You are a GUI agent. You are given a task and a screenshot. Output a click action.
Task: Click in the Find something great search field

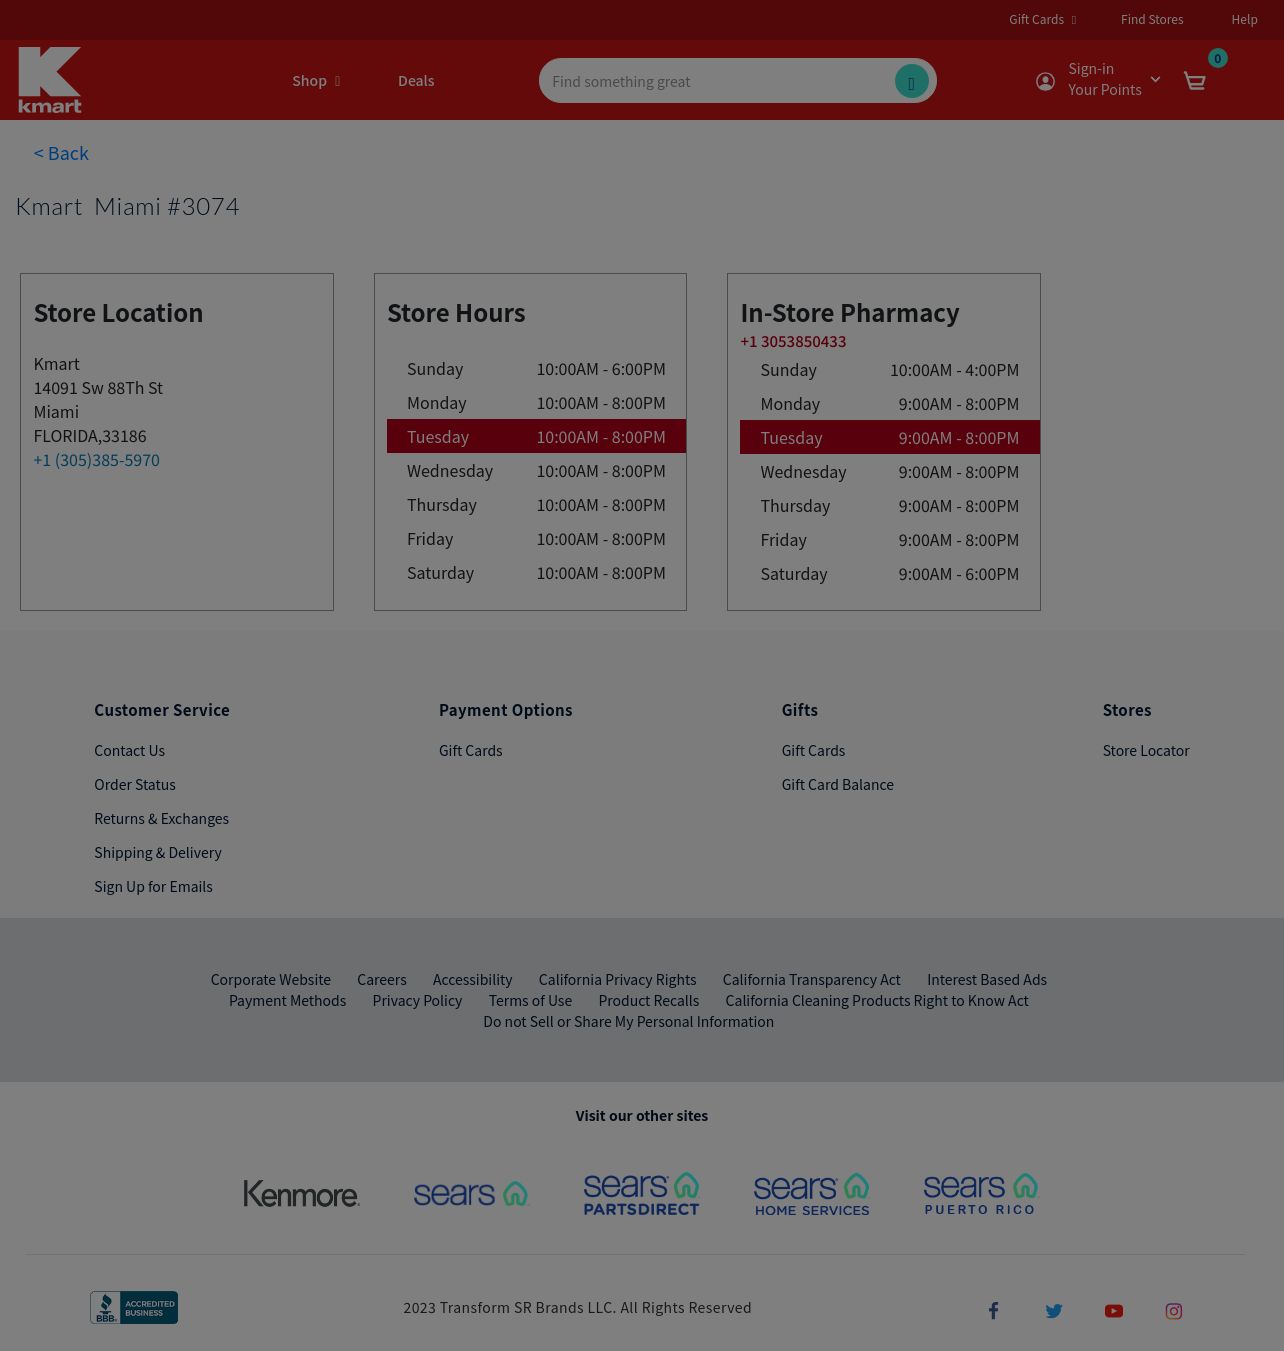tap(718, 81)
